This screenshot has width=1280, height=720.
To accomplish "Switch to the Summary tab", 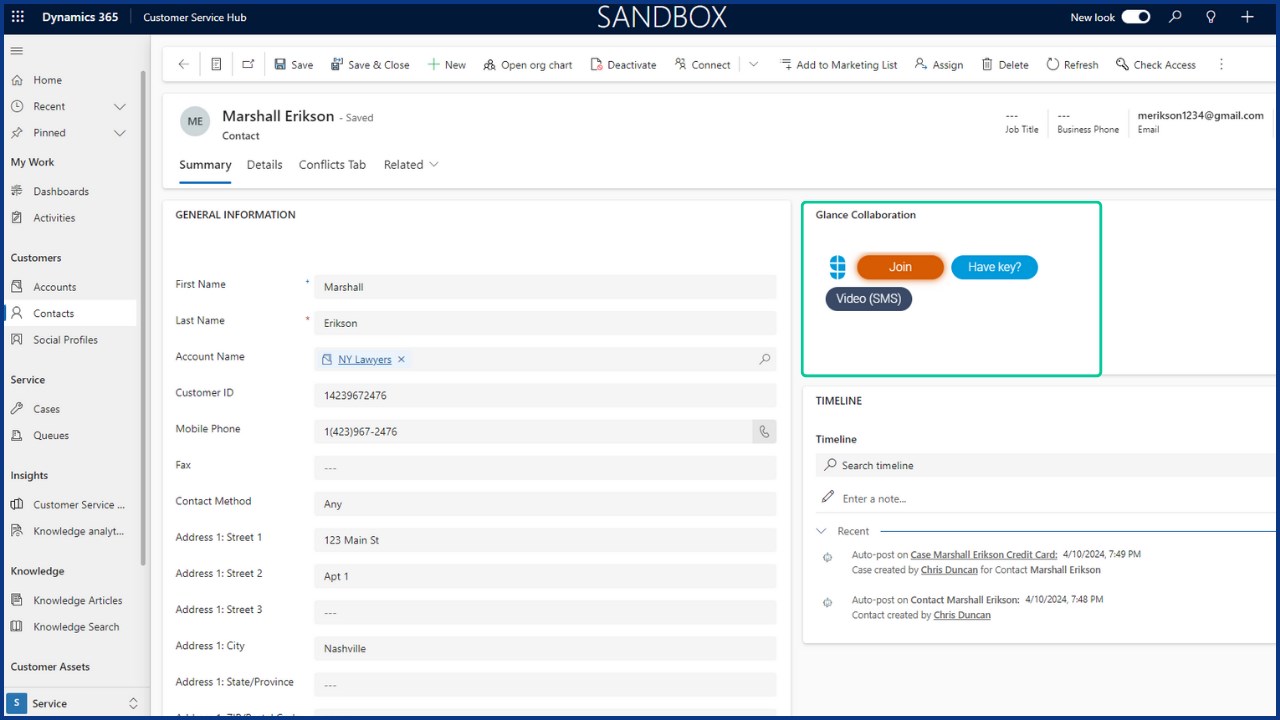I will 205,165.
